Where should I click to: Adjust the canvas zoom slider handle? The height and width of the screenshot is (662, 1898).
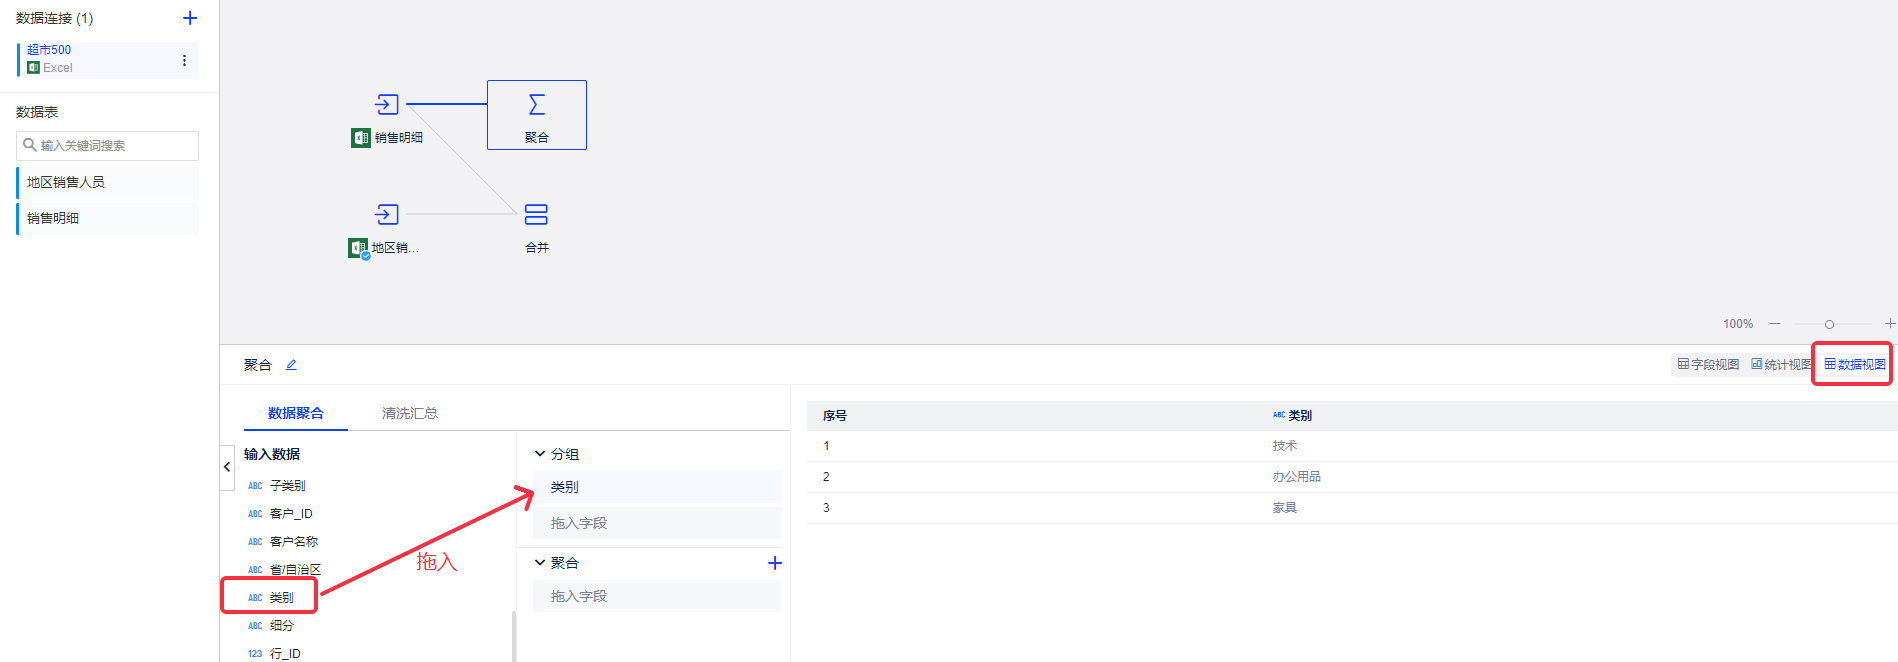click(x=1829, y=324)
